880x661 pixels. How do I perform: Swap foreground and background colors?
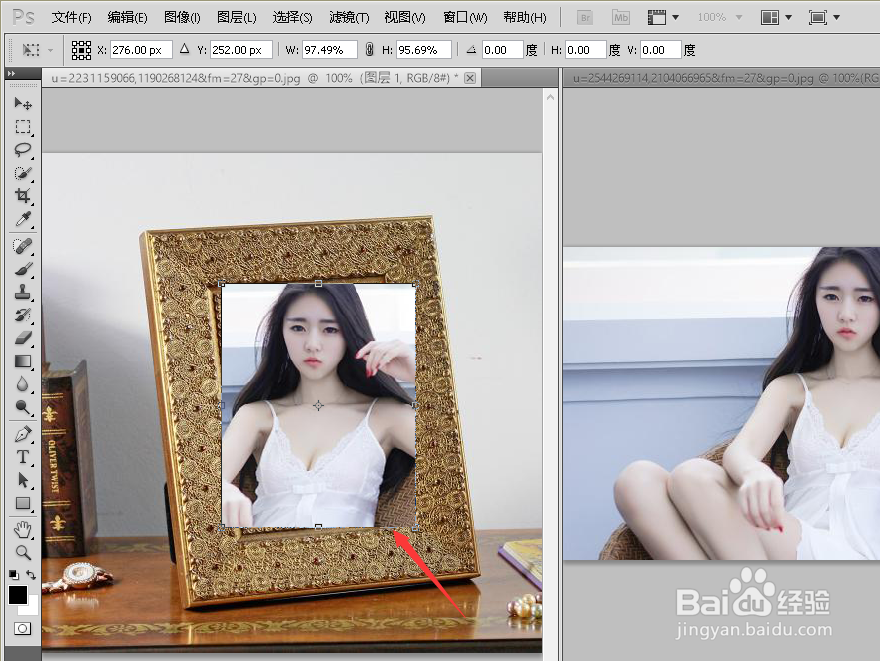(31, 575)
